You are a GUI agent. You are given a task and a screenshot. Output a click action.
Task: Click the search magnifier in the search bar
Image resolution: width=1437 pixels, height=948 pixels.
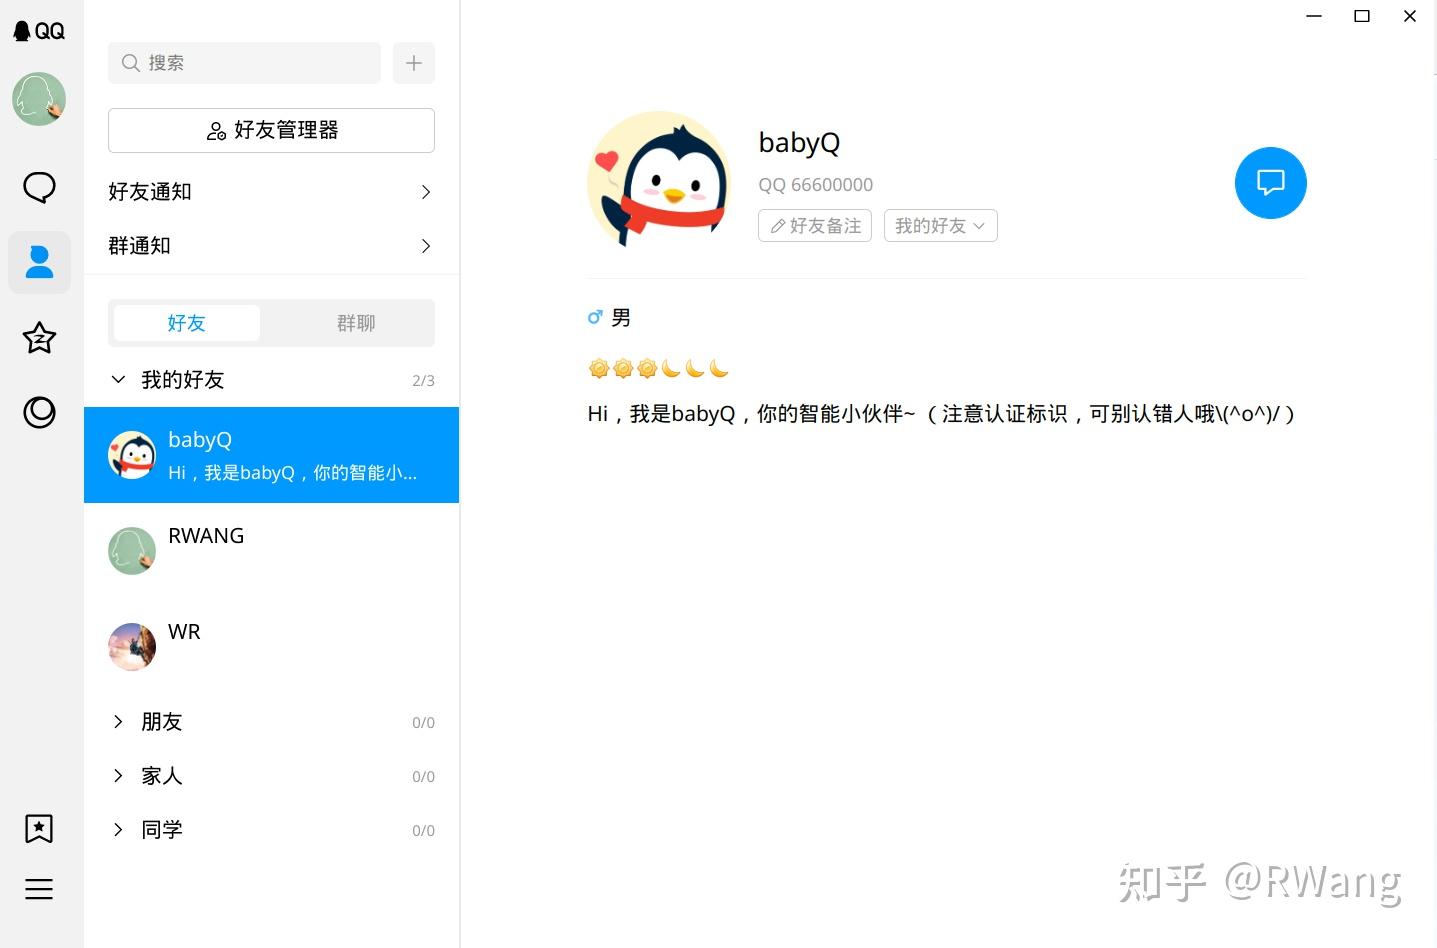[130, 62]
